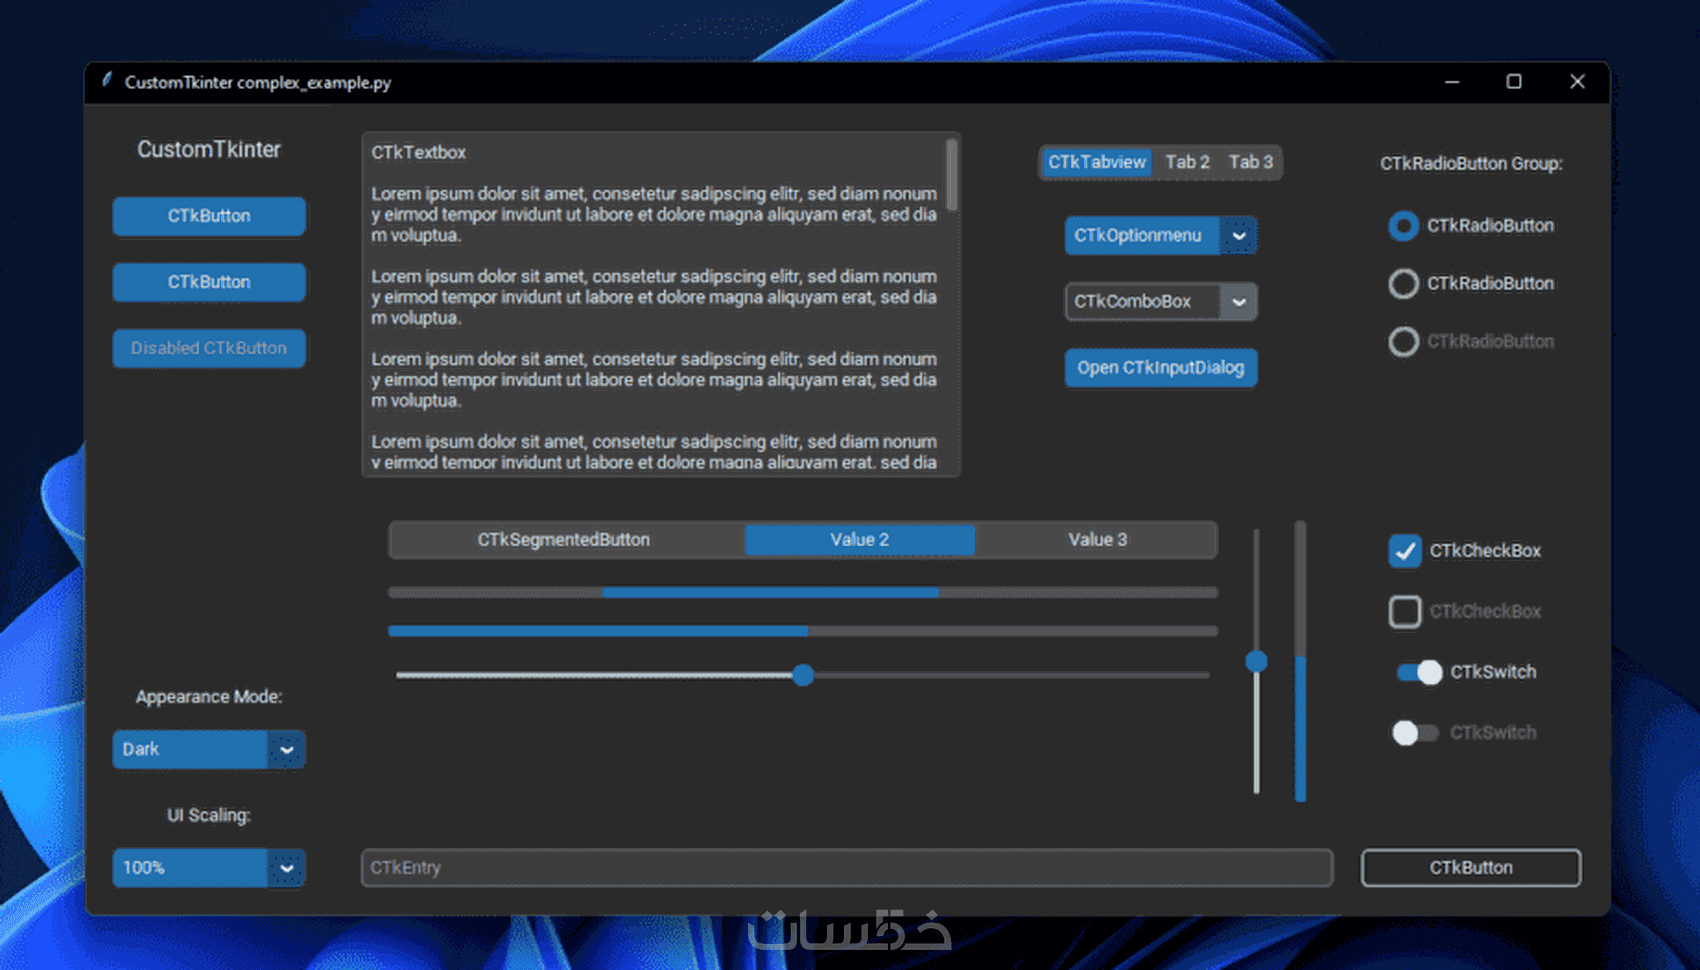Open the CTkOptionmenu dropdown

coord(1160,236)
